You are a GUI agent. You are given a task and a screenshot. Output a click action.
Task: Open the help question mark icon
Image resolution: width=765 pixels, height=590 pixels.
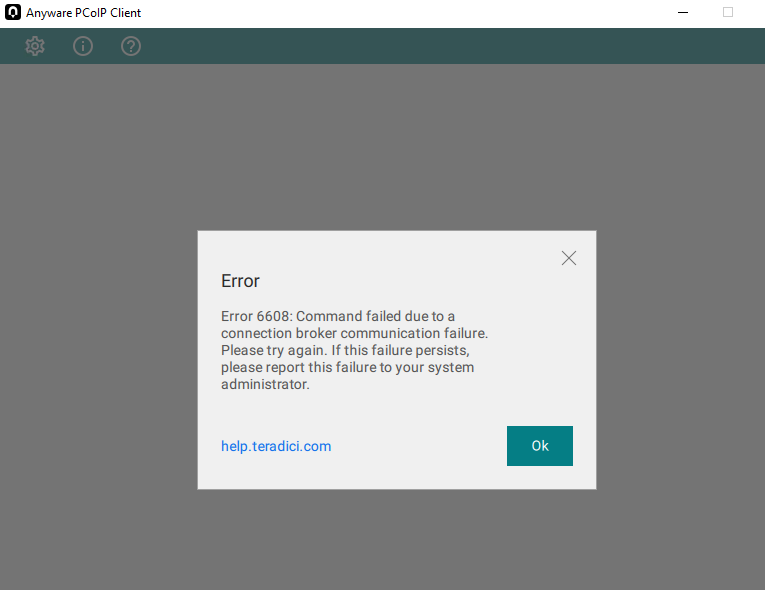coord(131,46)
